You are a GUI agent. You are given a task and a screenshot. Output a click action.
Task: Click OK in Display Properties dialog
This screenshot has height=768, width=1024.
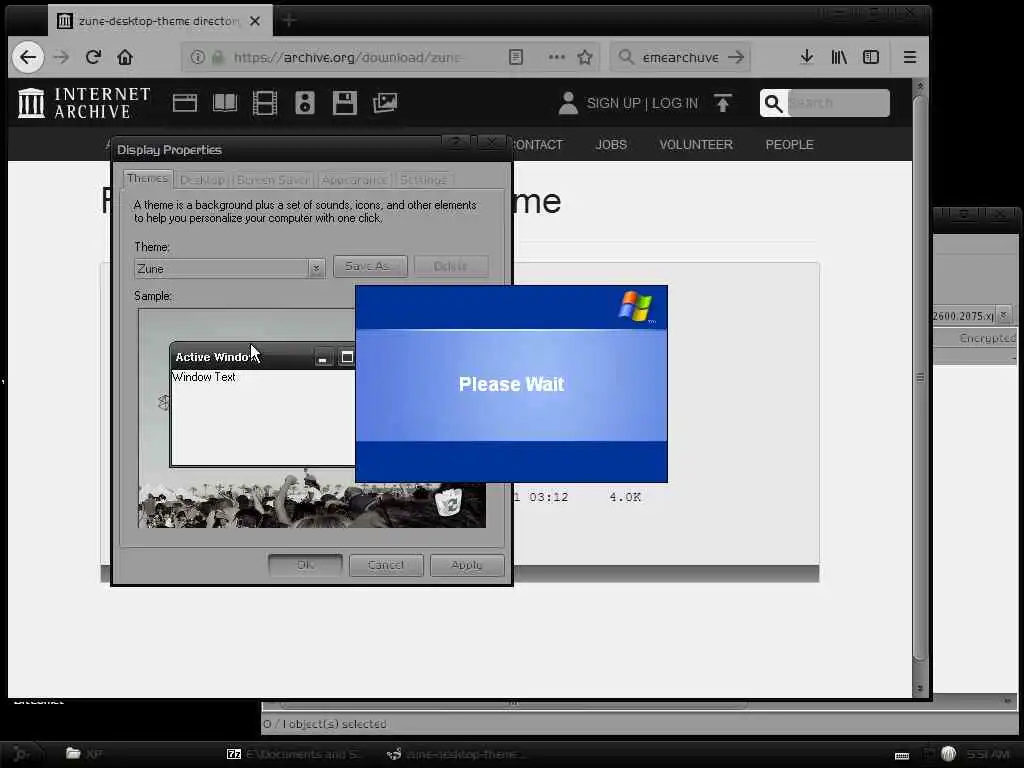point(305,565)
